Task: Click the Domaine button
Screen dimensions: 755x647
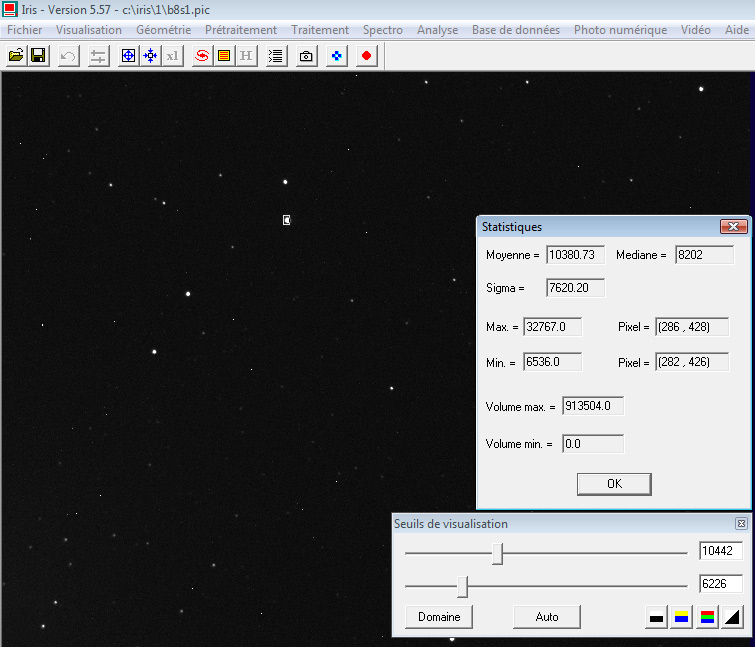Action: click(439, 617)
